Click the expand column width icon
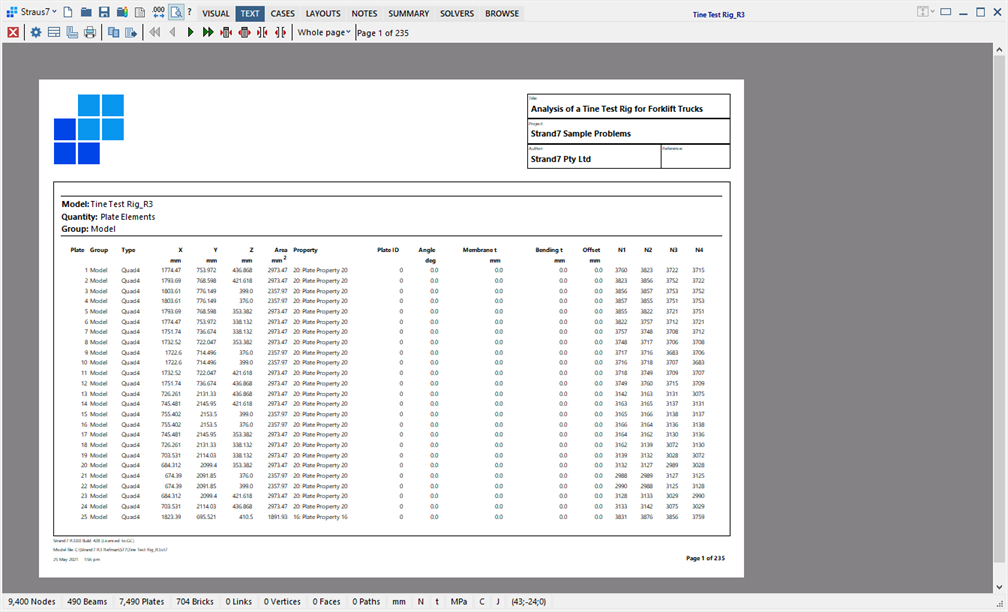The height and width of the screenshot is (612, 1008). (x=244, y=32)
